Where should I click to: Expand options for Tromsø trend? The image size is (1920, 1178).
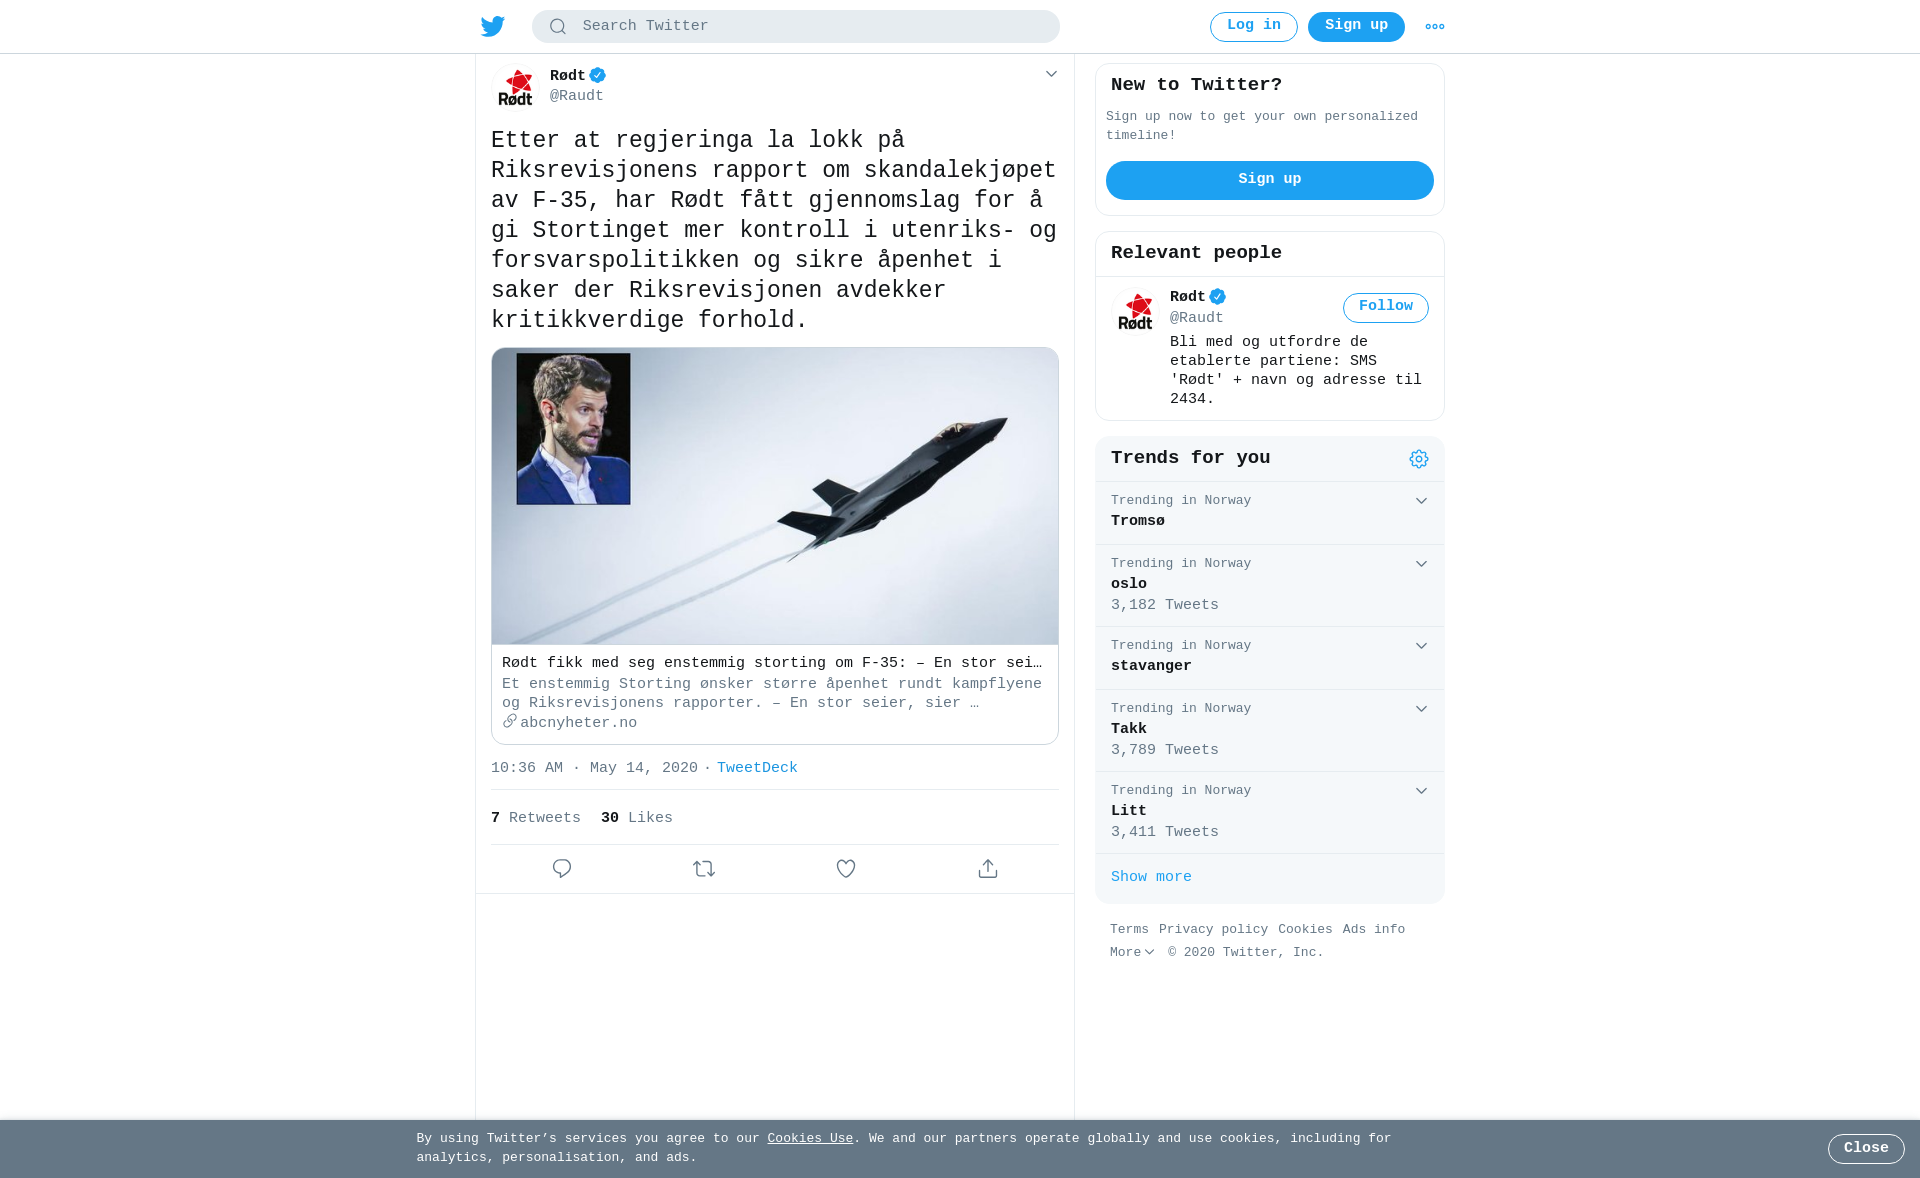[1421, 501]
